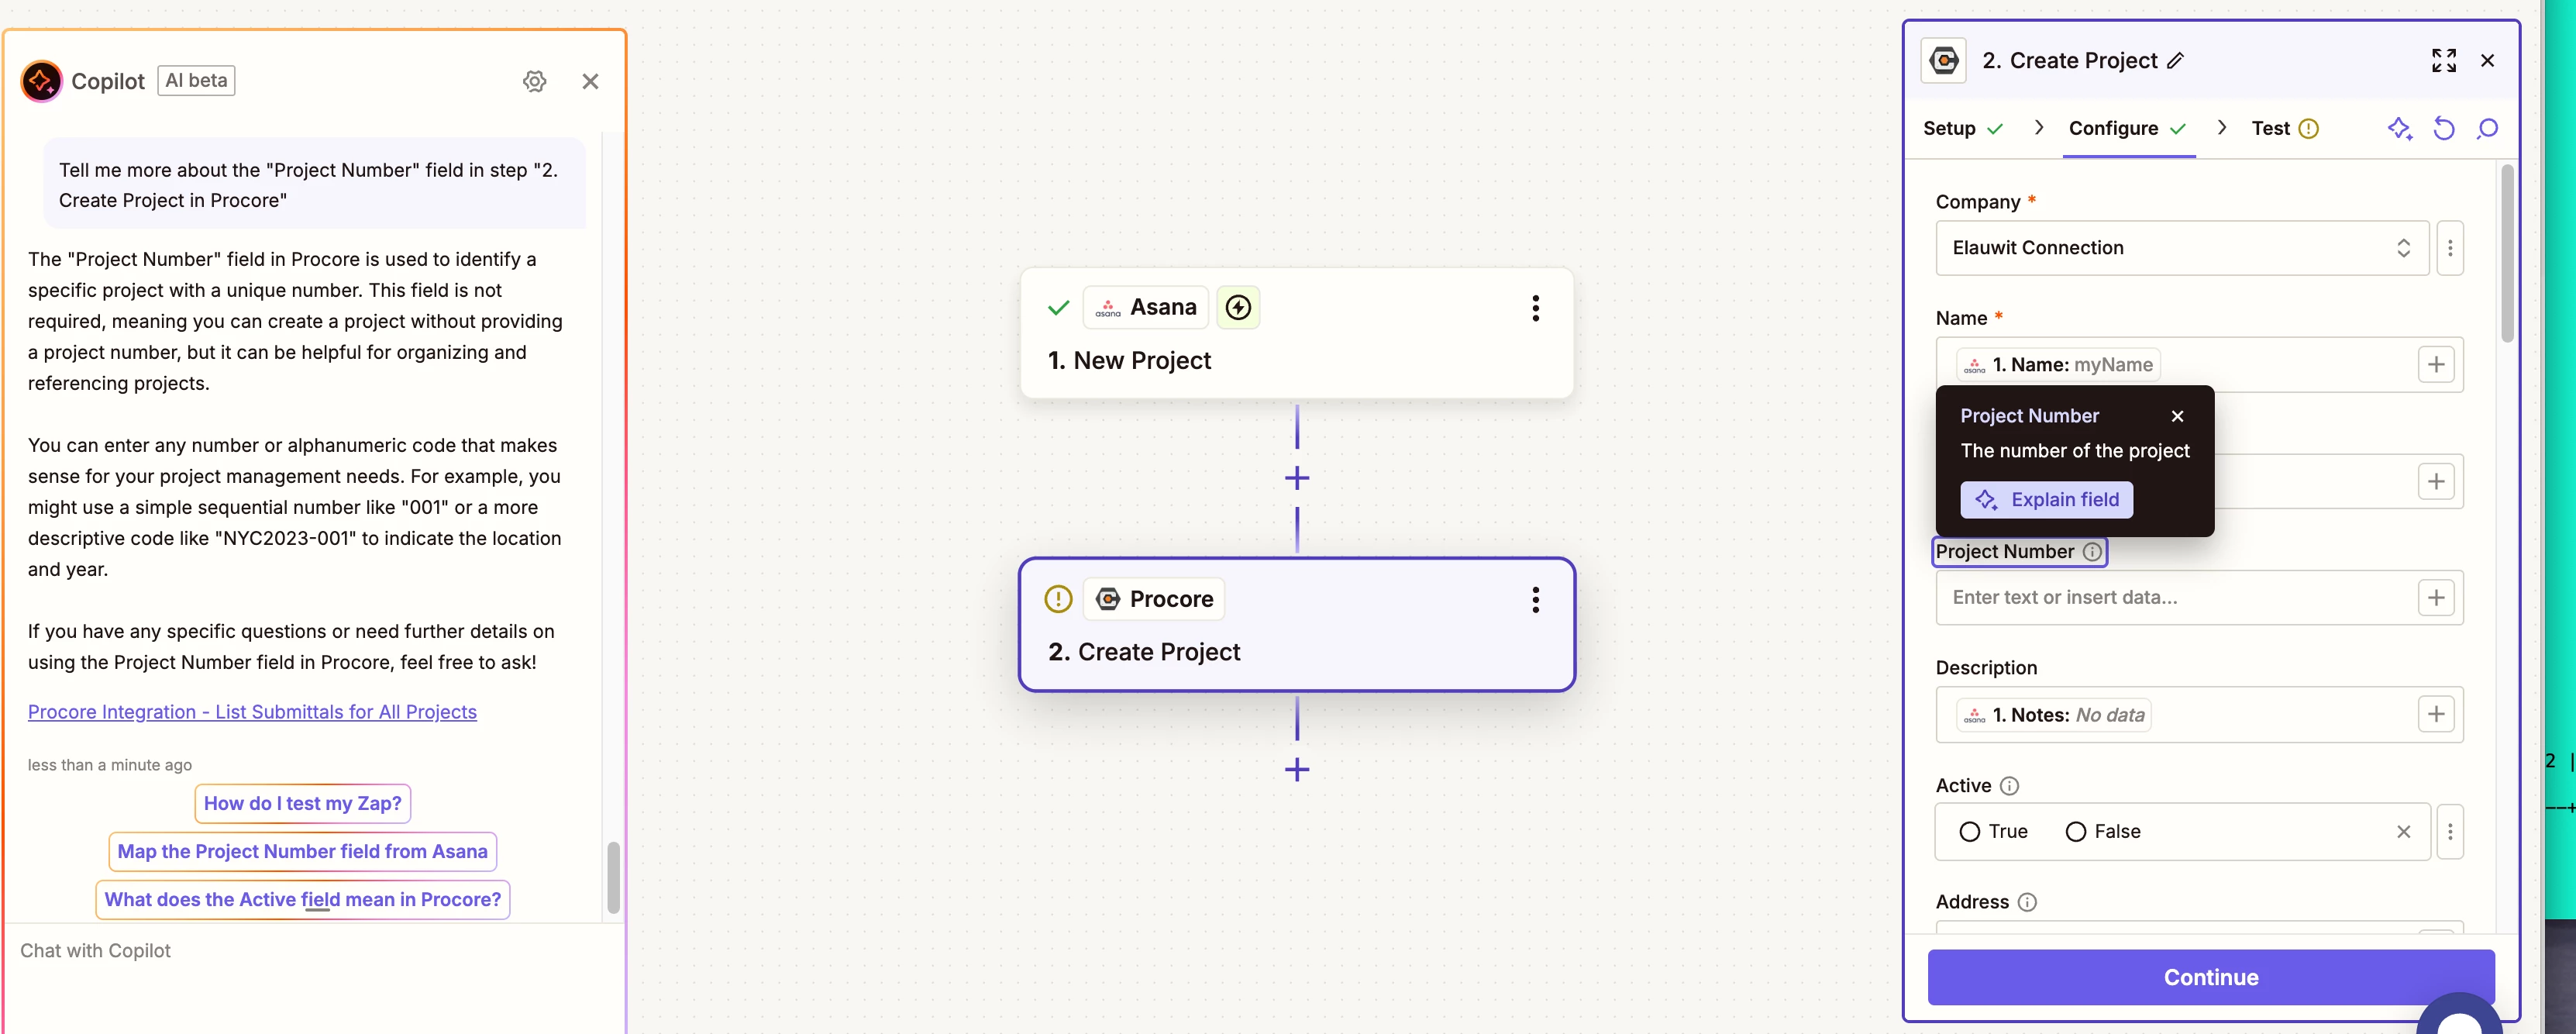Select the False option for Active
The height and width of the screenshot is (1034, 2576).
tap(2102, 831)
